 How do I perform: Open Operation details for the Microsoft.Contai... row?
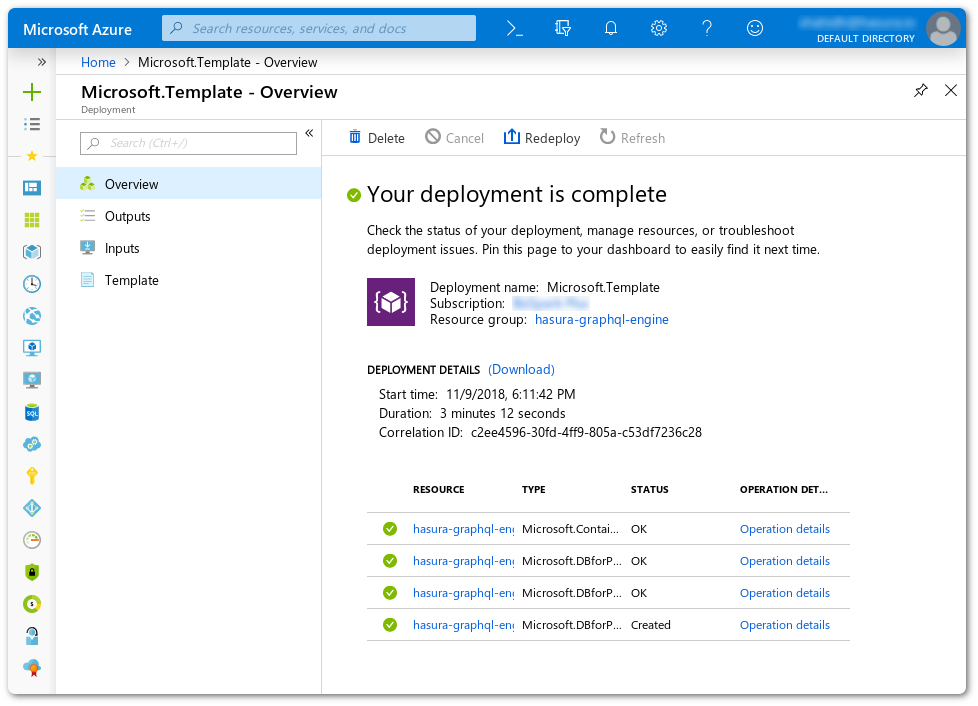[785, 529]
